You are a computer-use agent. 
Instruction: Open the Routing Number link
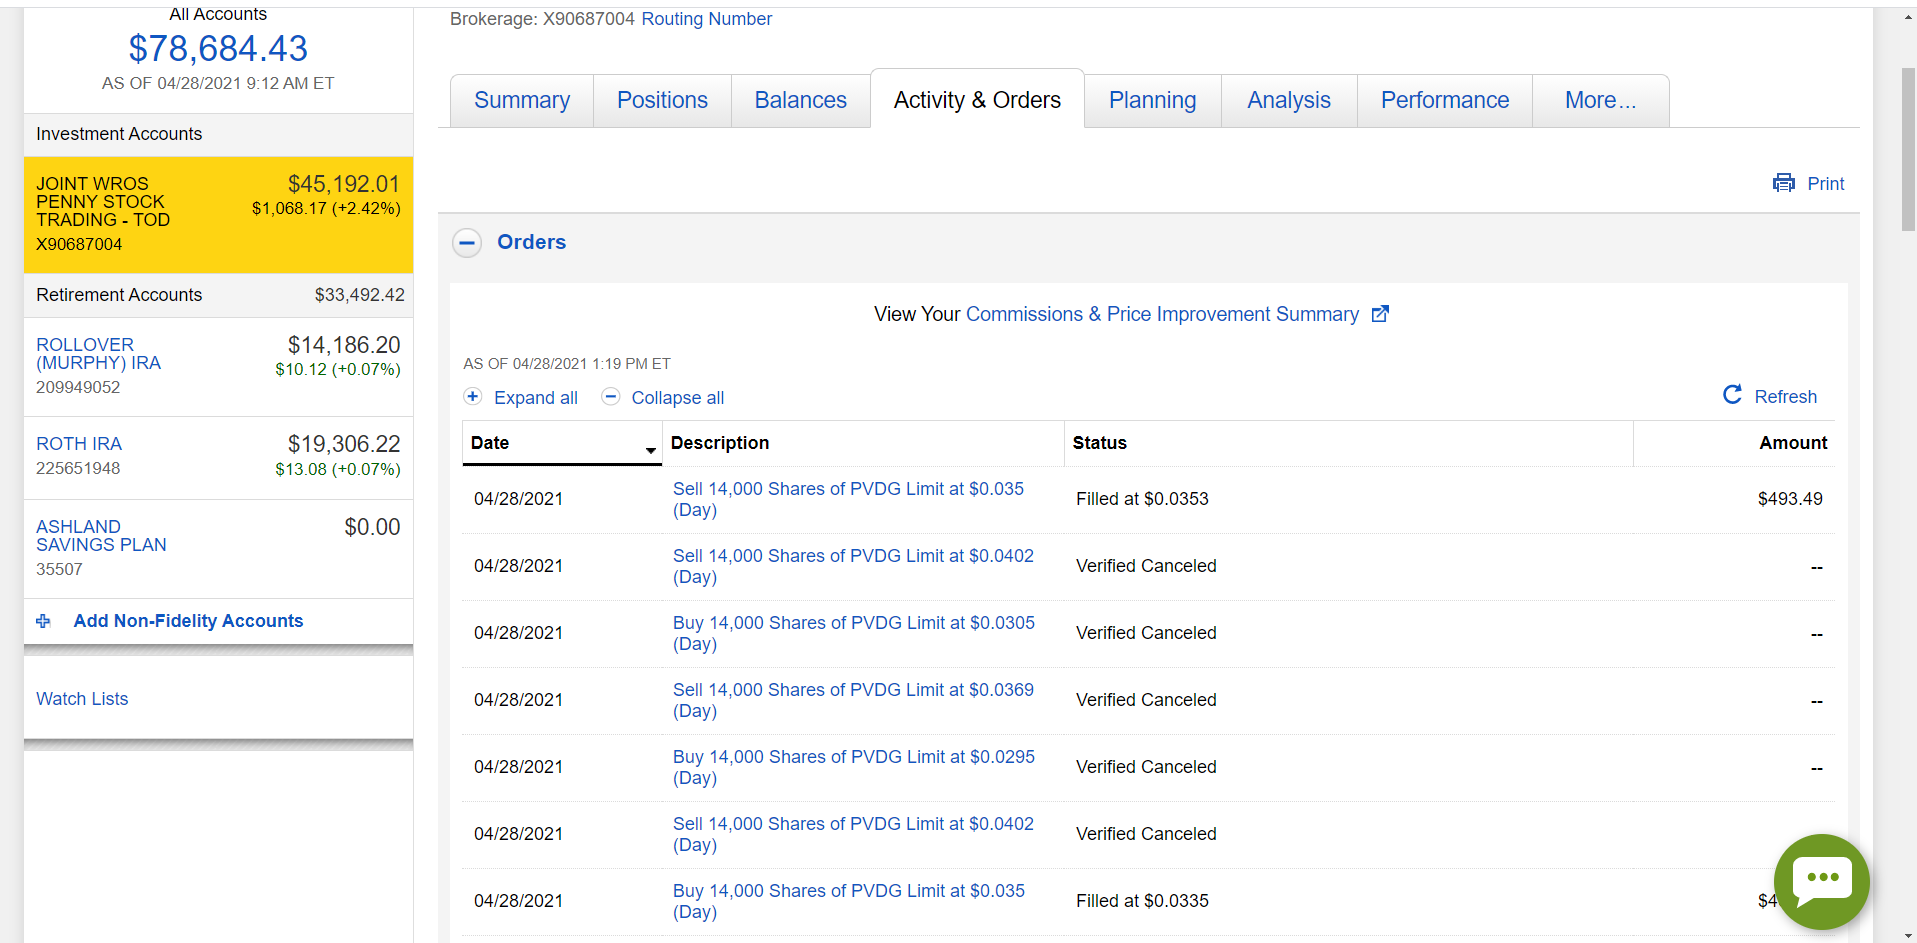(x=706, y=19)
